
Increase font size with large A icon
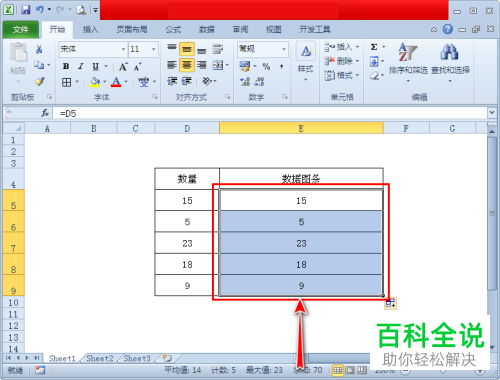pyautogui.click(x=123, y=67)
